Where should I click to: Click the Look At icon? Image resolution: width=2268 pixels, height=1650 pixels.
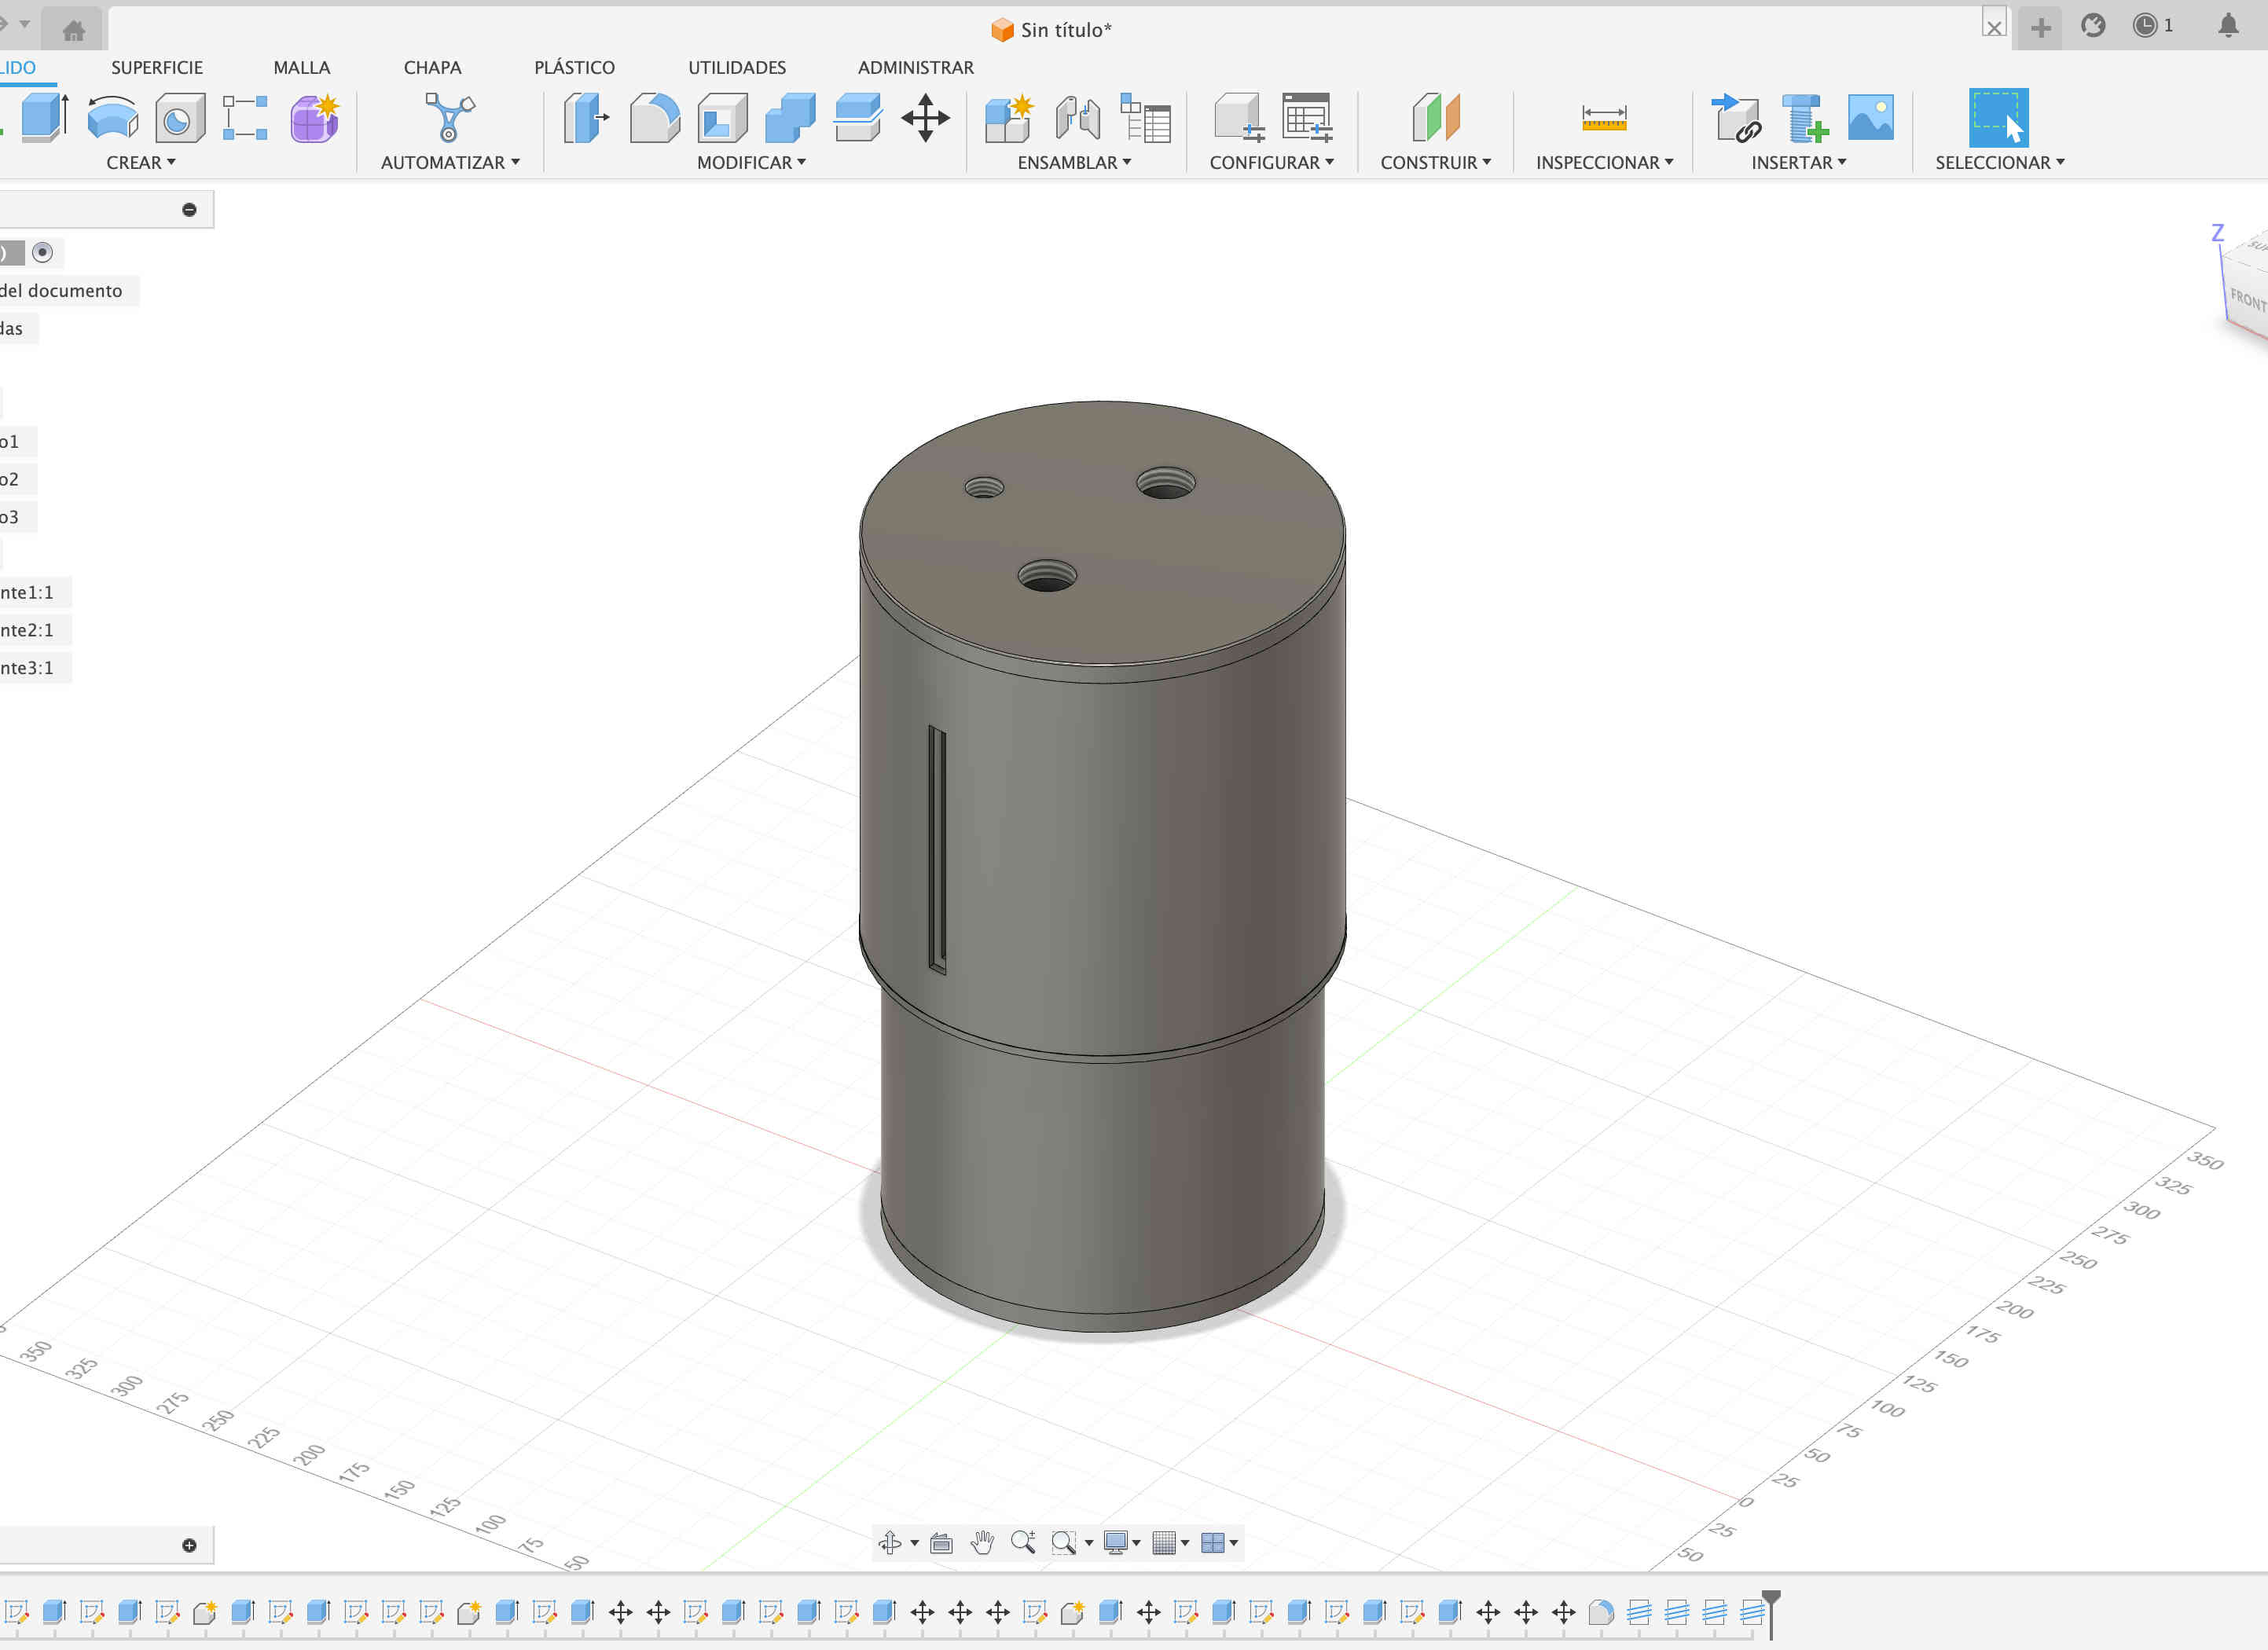pos(941,1543)
